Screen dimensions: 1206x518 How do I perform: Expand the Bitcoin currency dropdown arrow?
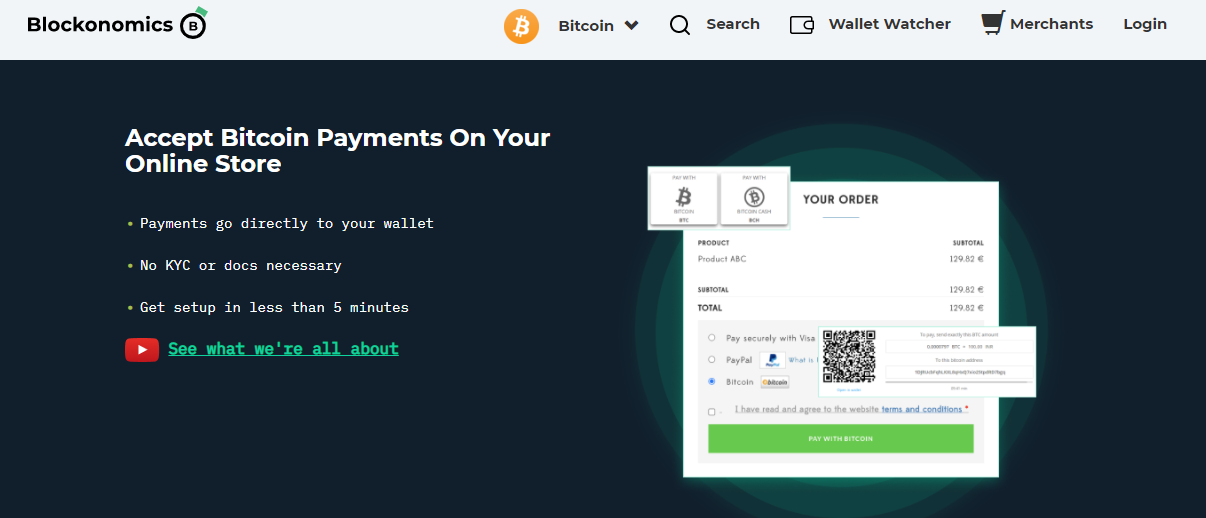coord(631,26)
